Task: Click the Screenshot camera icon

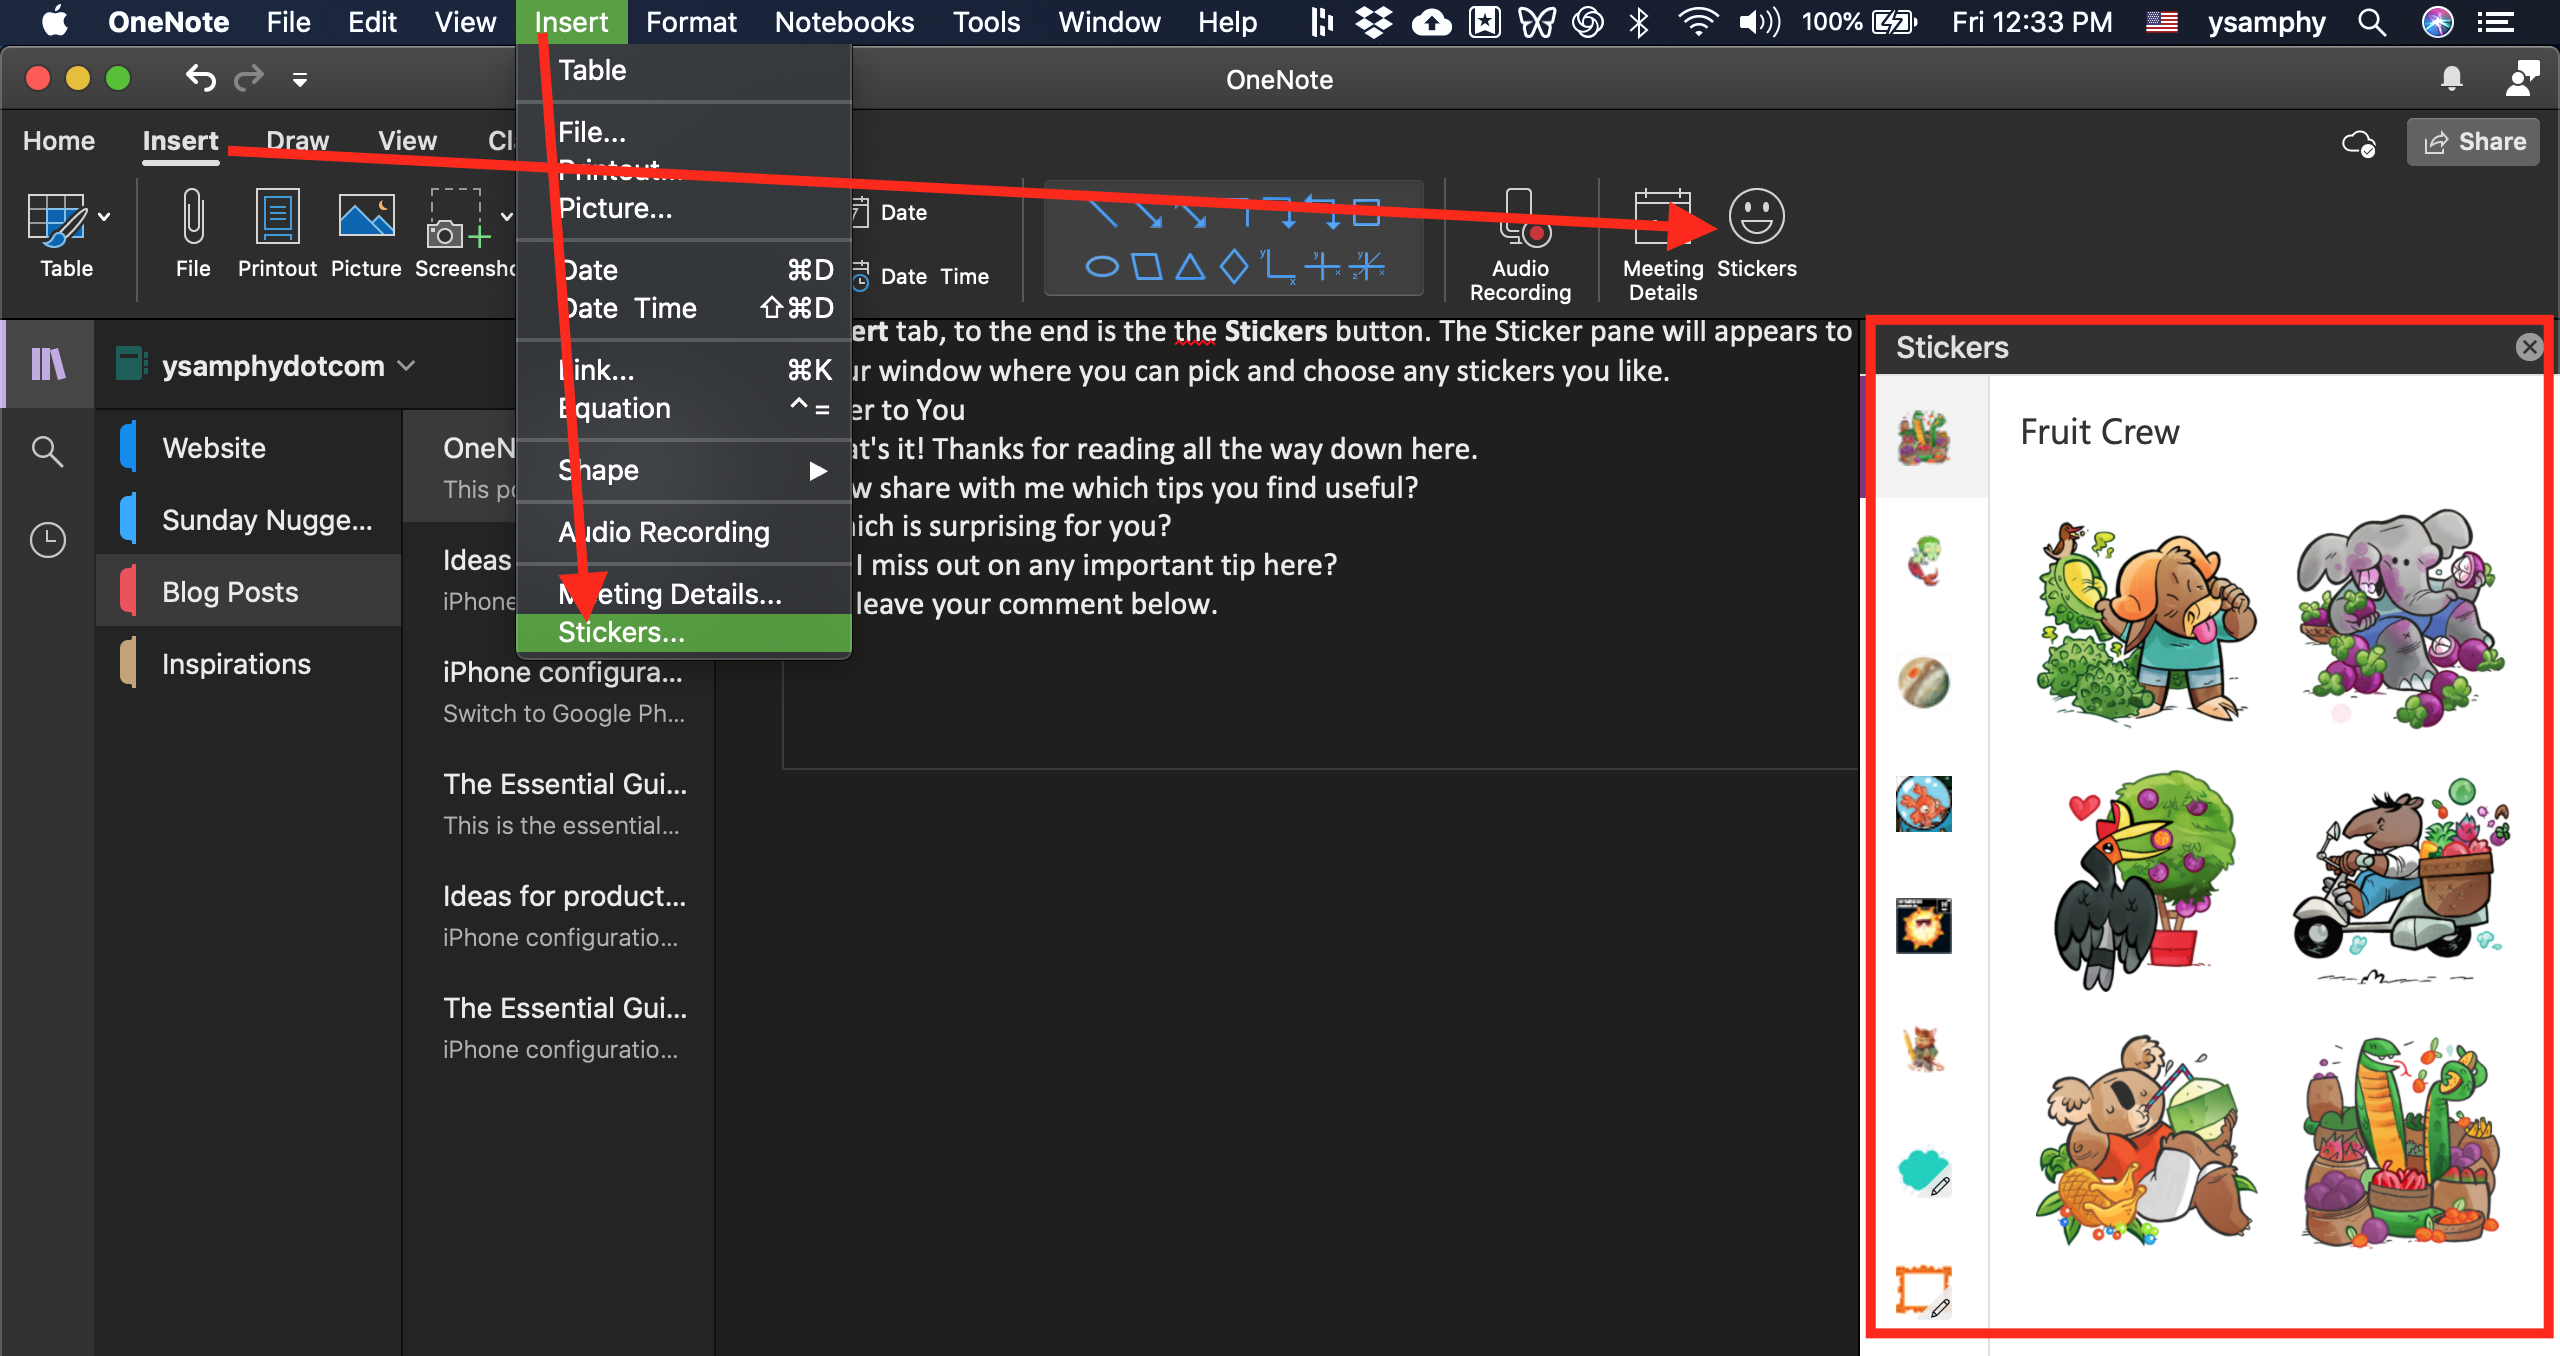Action: 457,217
